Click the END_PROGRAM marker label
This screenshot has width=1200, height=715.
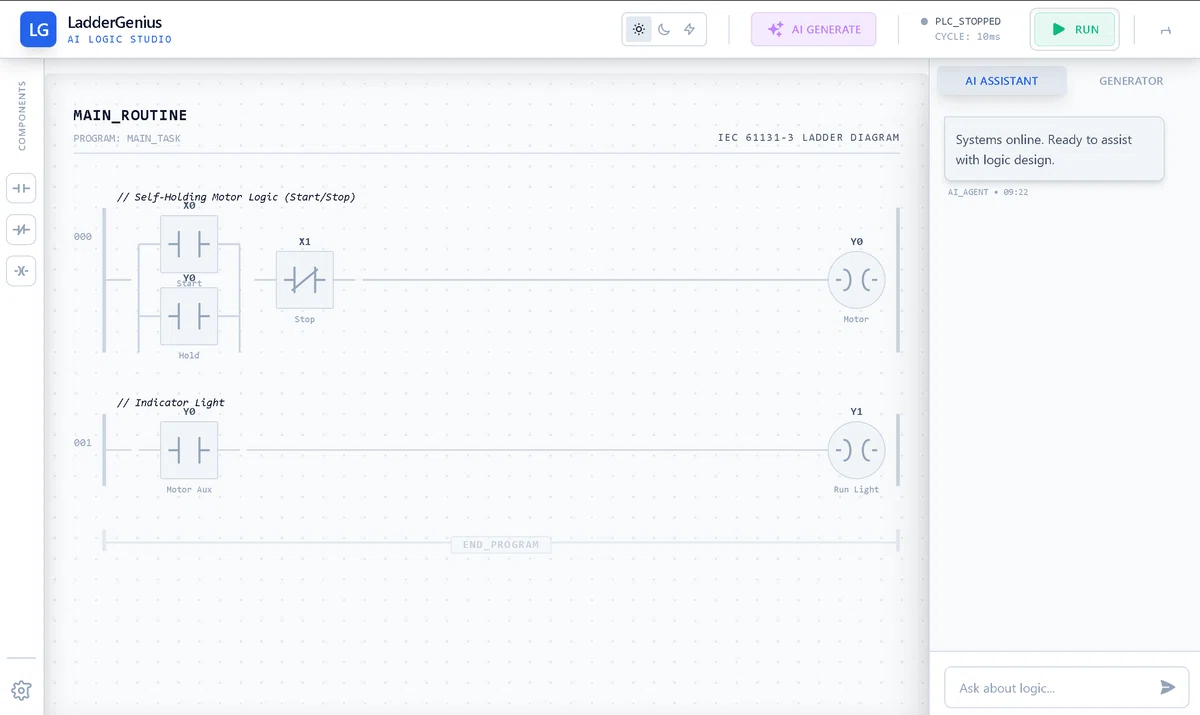pos(501,545)
